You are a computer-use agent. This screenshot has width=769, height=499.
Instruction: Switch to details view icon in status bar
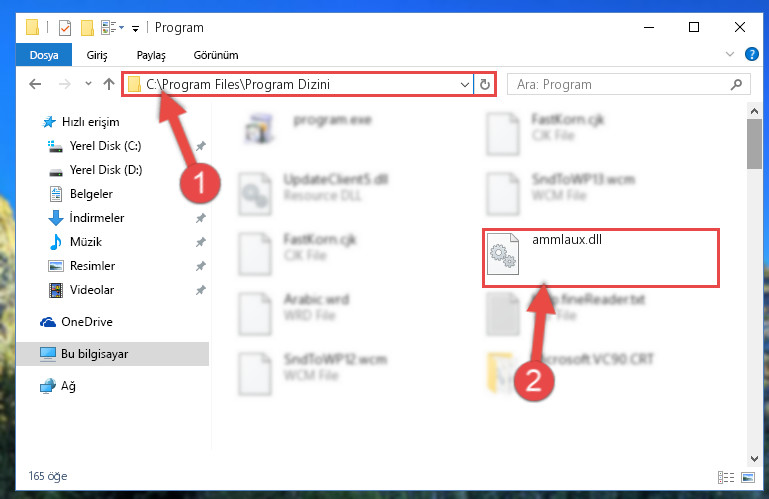click(726, 477)
